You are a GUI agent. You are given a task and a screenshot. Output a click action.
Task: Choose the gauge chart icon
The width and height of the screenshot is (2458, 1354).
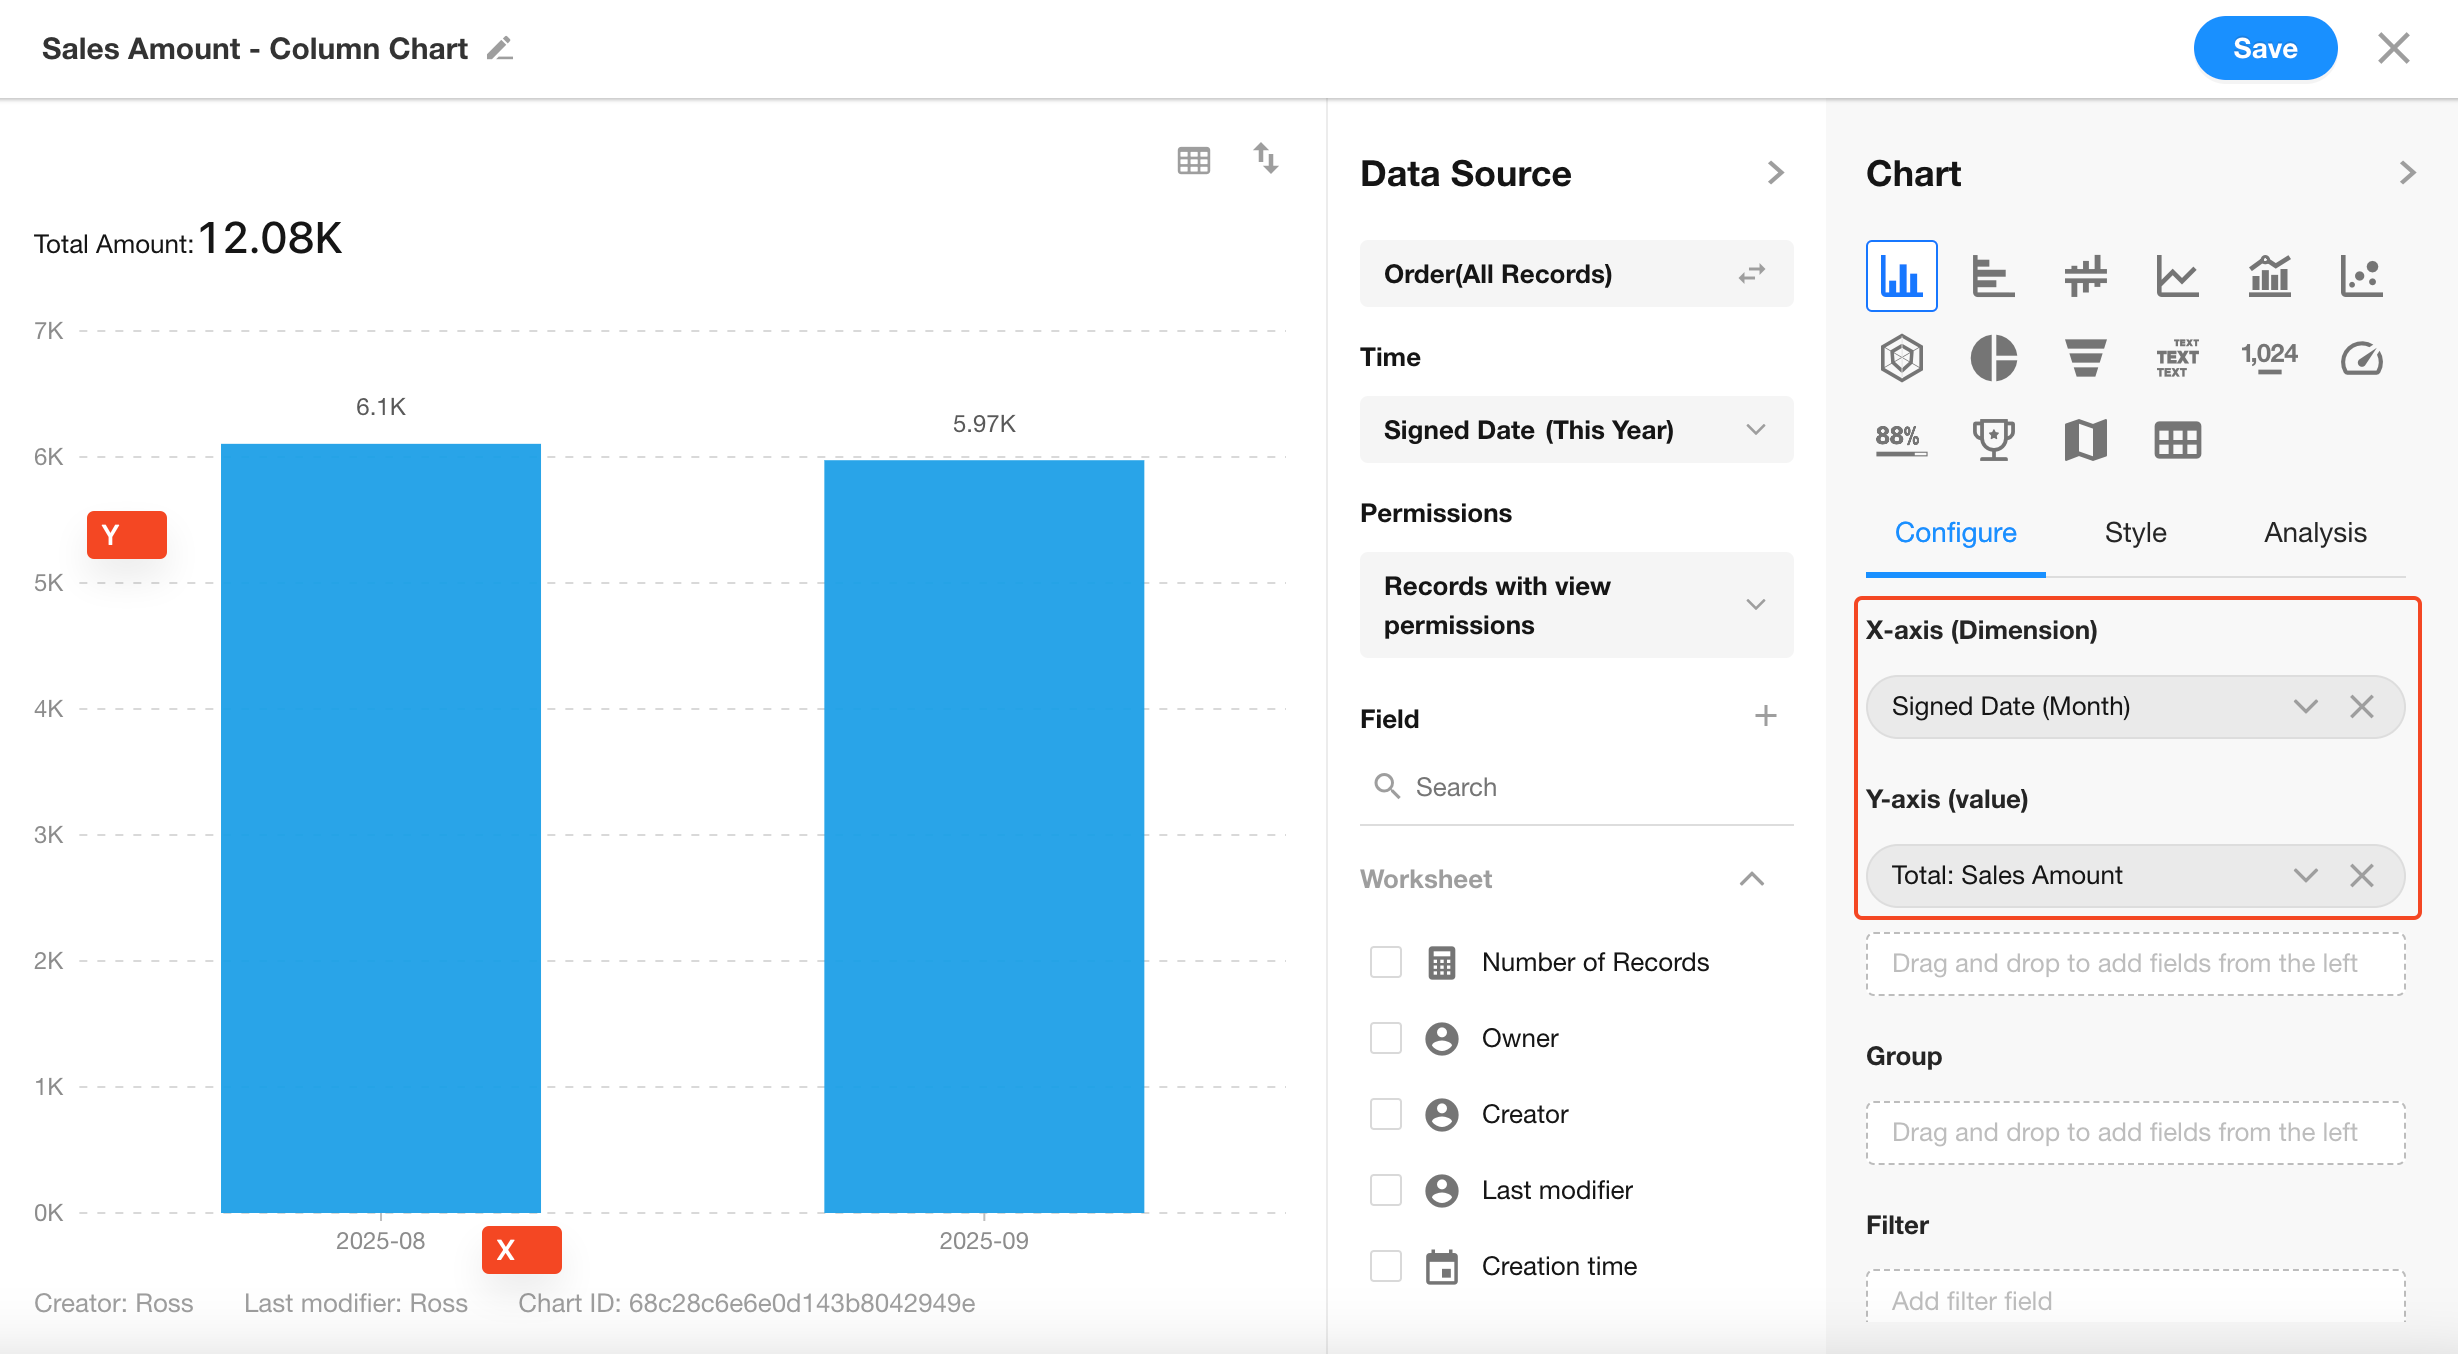pyautogui.click(x=2361, y=358)
